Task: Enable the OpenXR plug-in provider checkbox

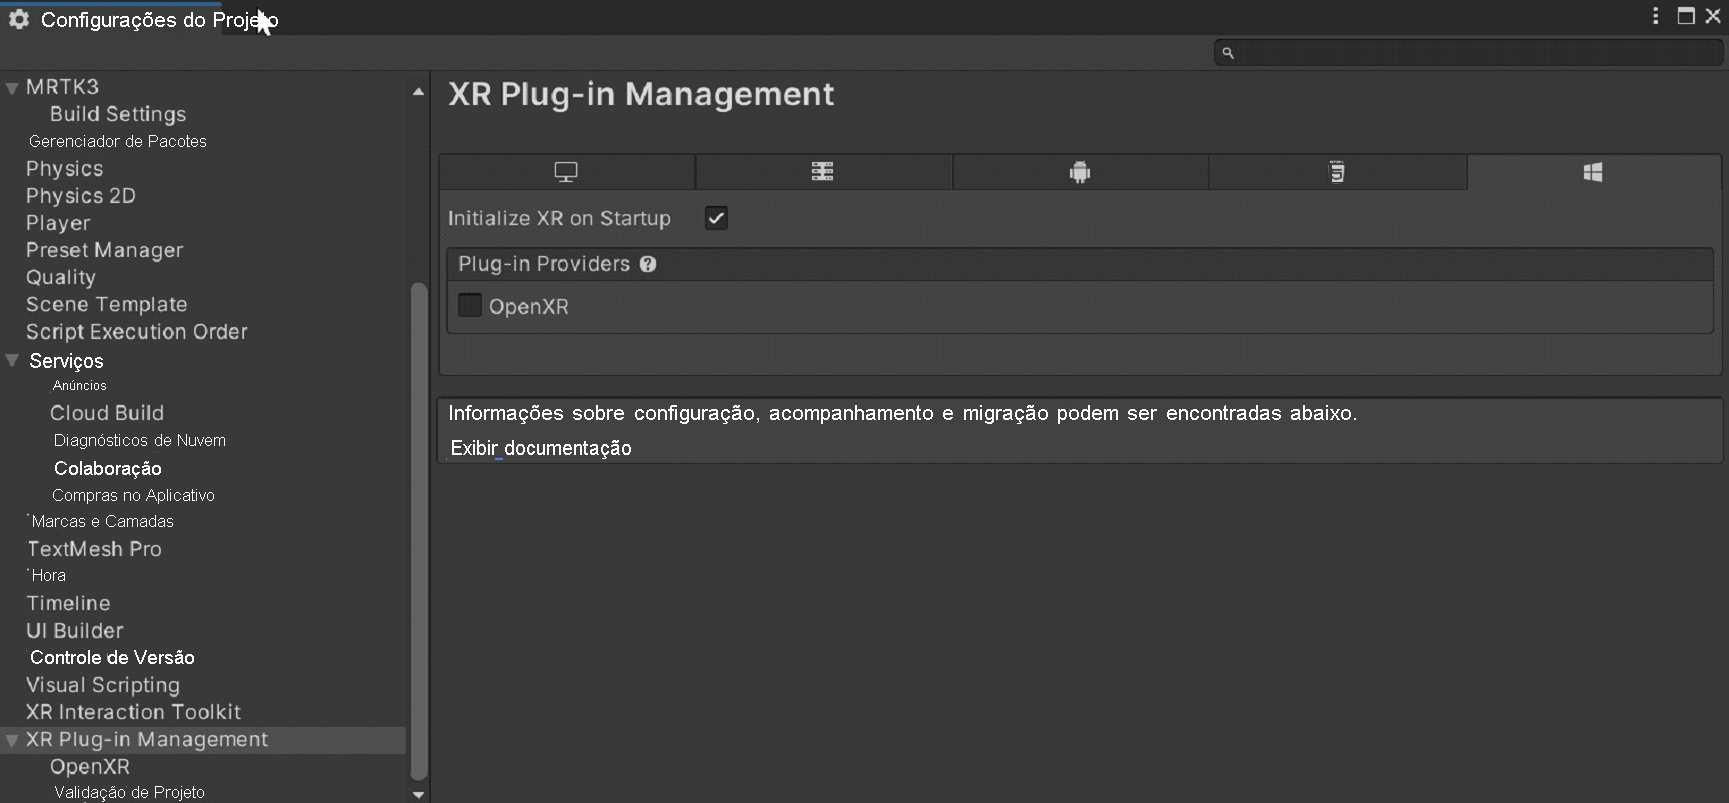Action: click(470, 305)
